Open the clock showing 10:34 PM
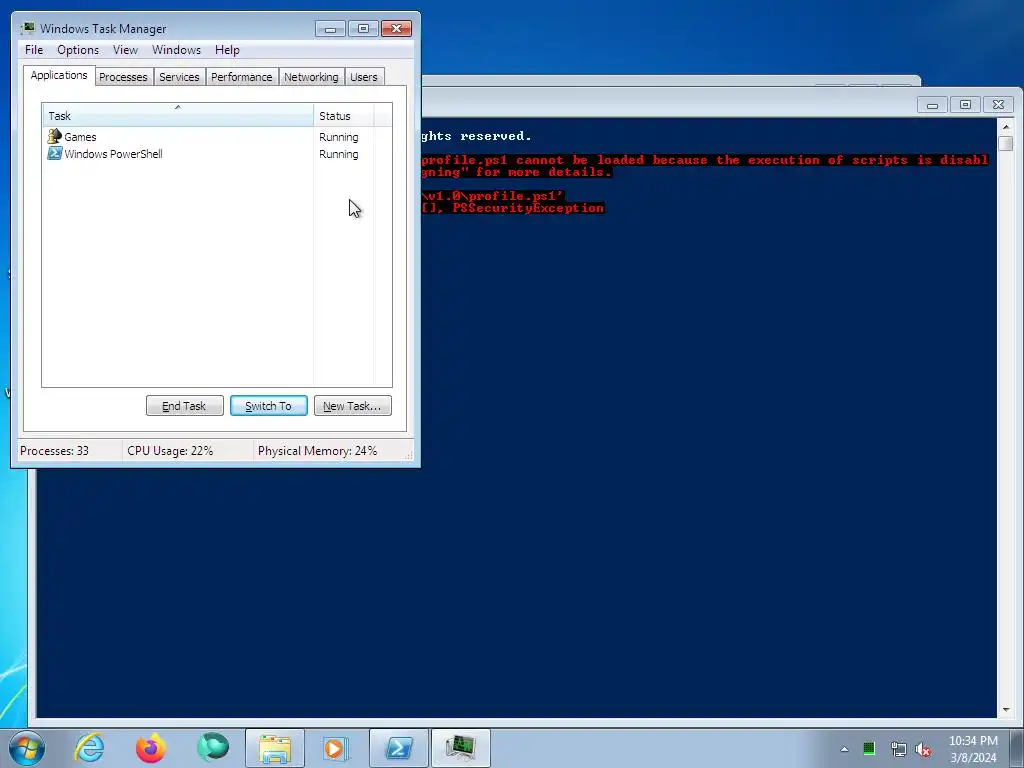 coord(973,749)
